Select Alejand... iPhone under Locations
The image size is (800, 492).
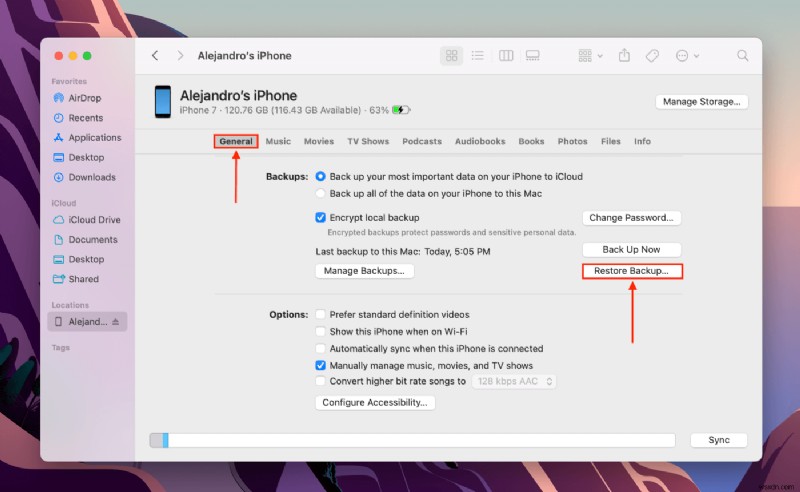pos(87,322)
